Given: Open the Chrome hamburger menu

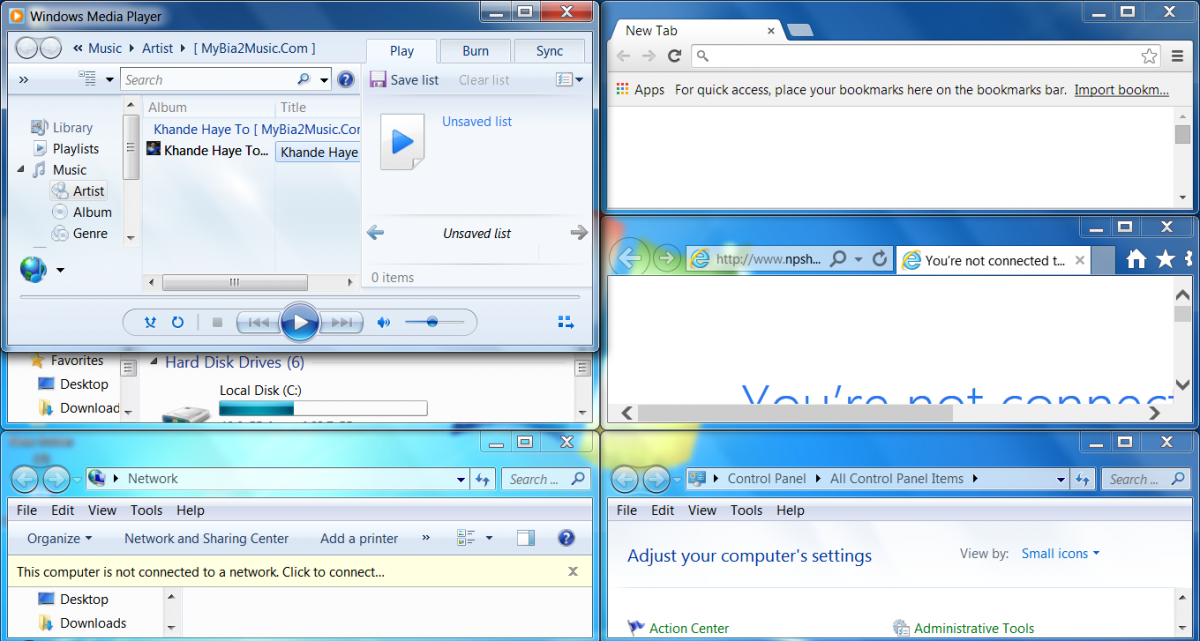Looking at the screenshot, I should point(1178,56).
